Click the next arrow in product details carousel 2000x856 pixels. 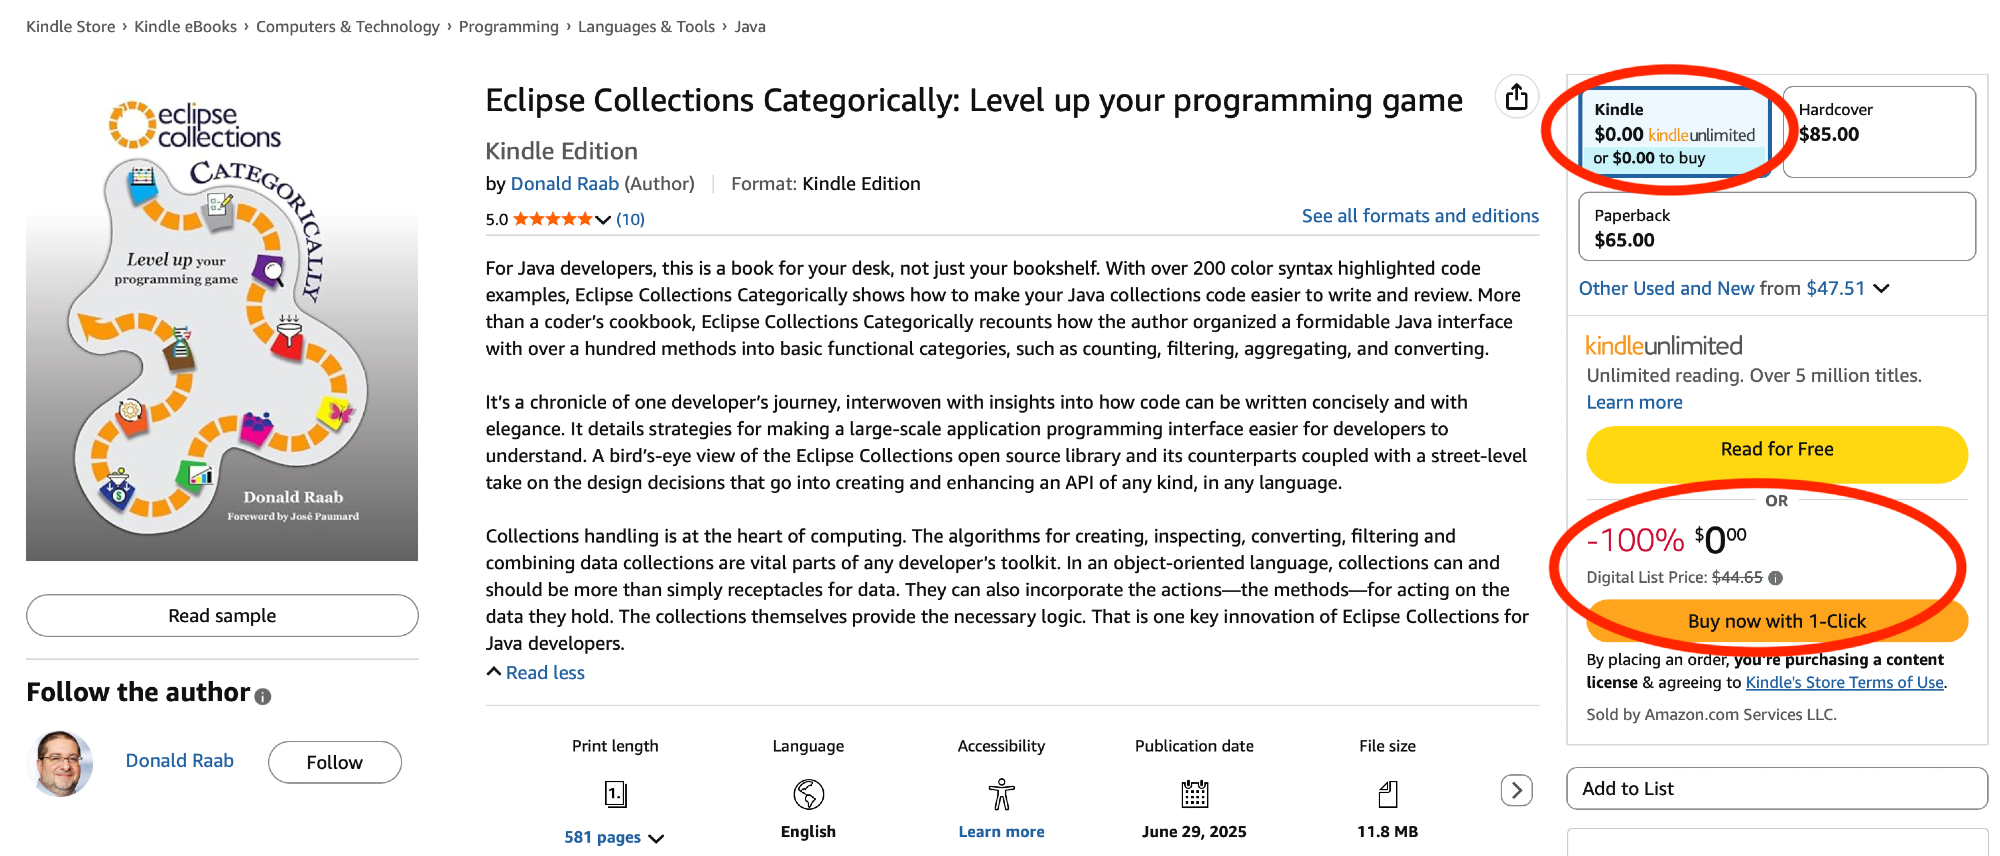tap(1516, 790)
